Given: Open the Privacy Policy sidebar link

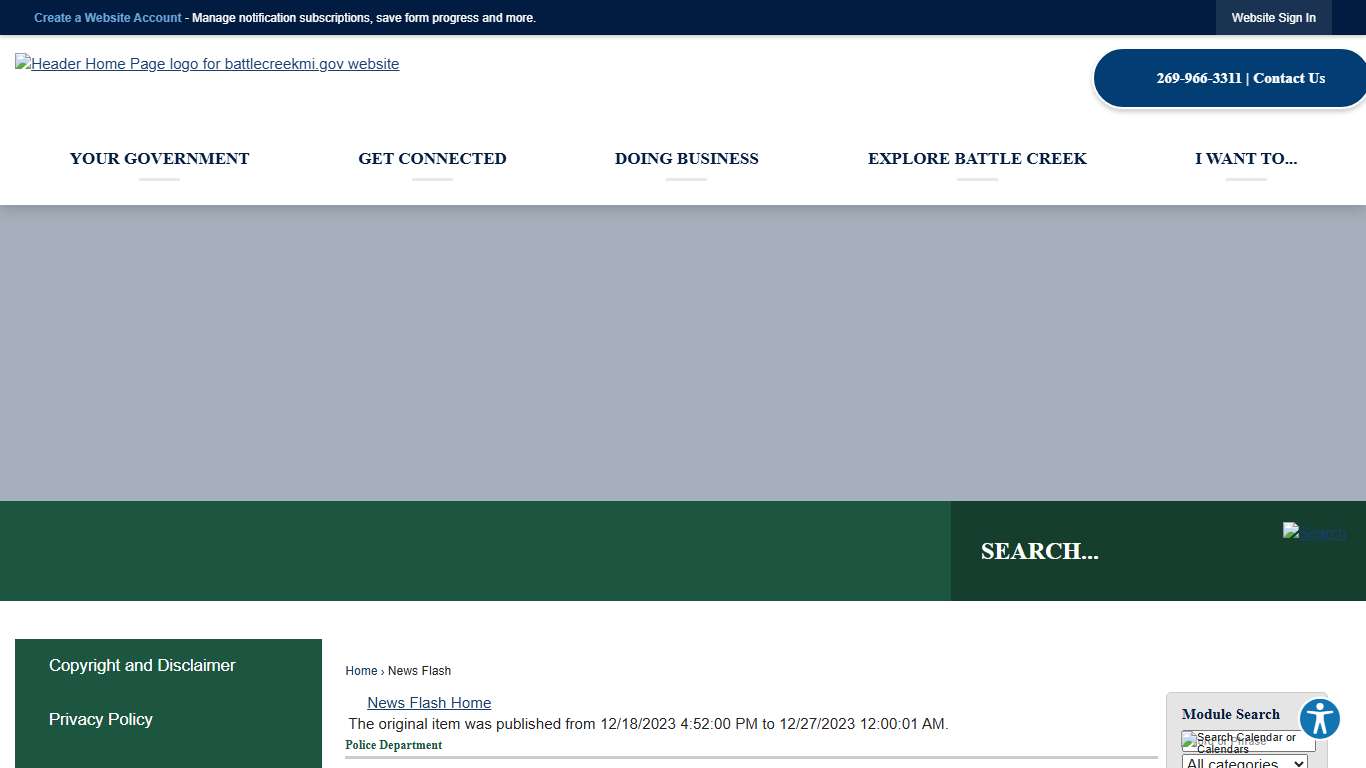Looking at the screenshot, I should (x=101, y=719).
